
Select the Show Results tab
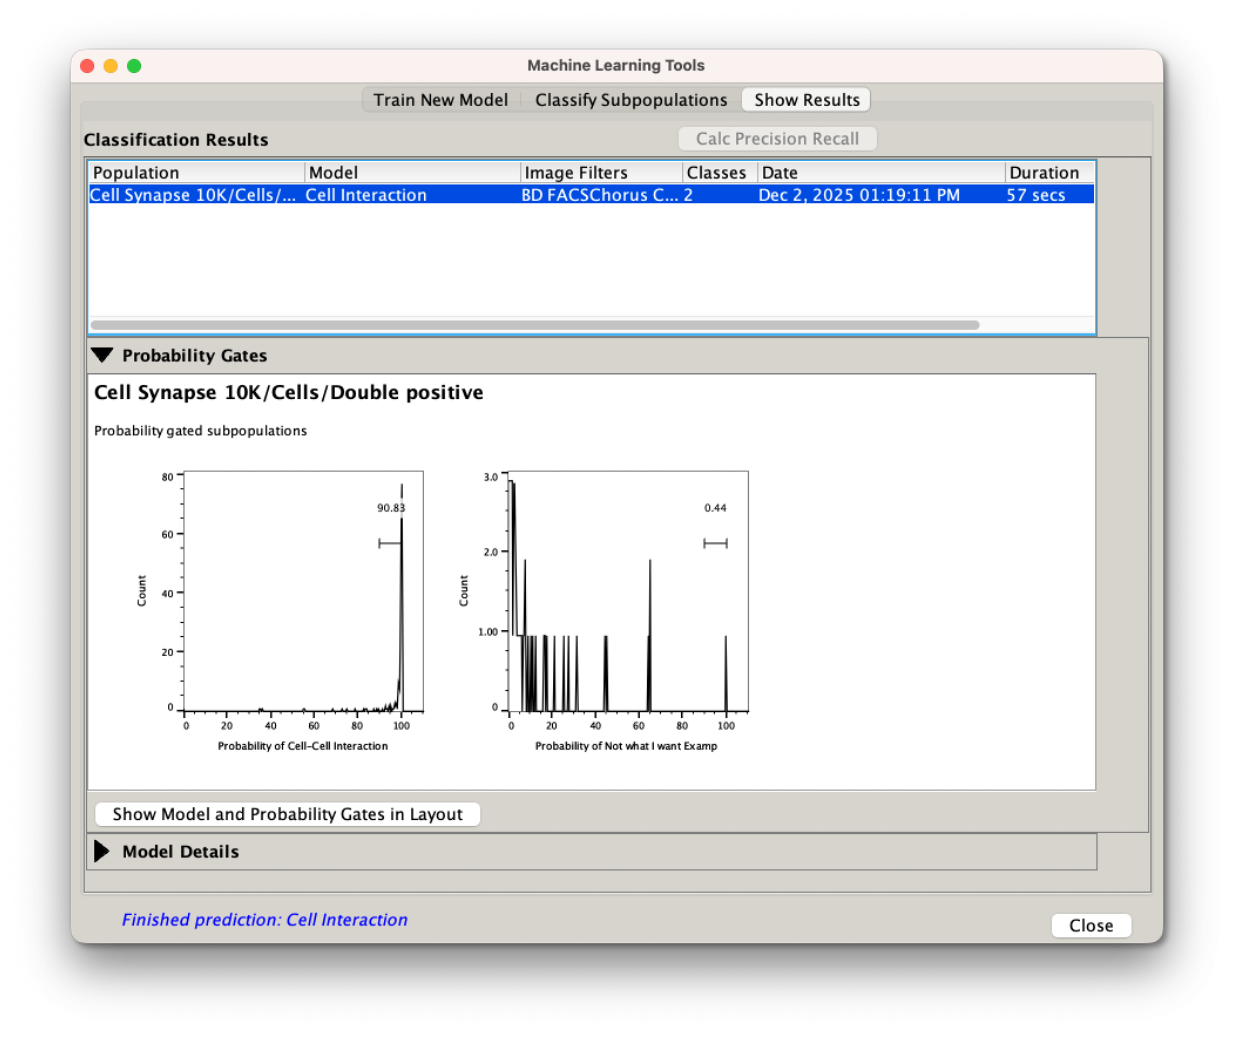[x=806, y=100]
